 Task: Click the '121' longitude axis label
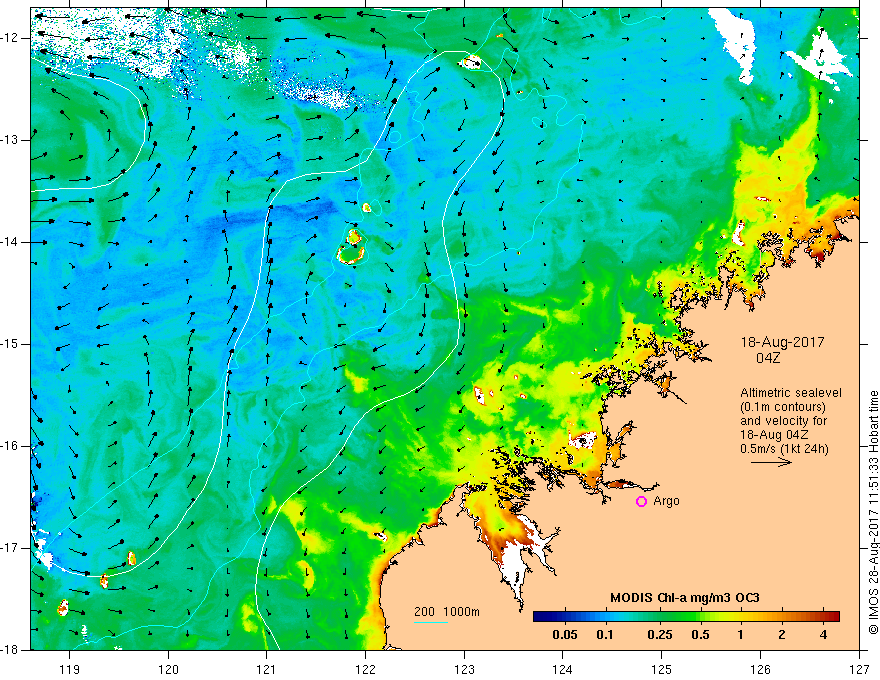266,669
